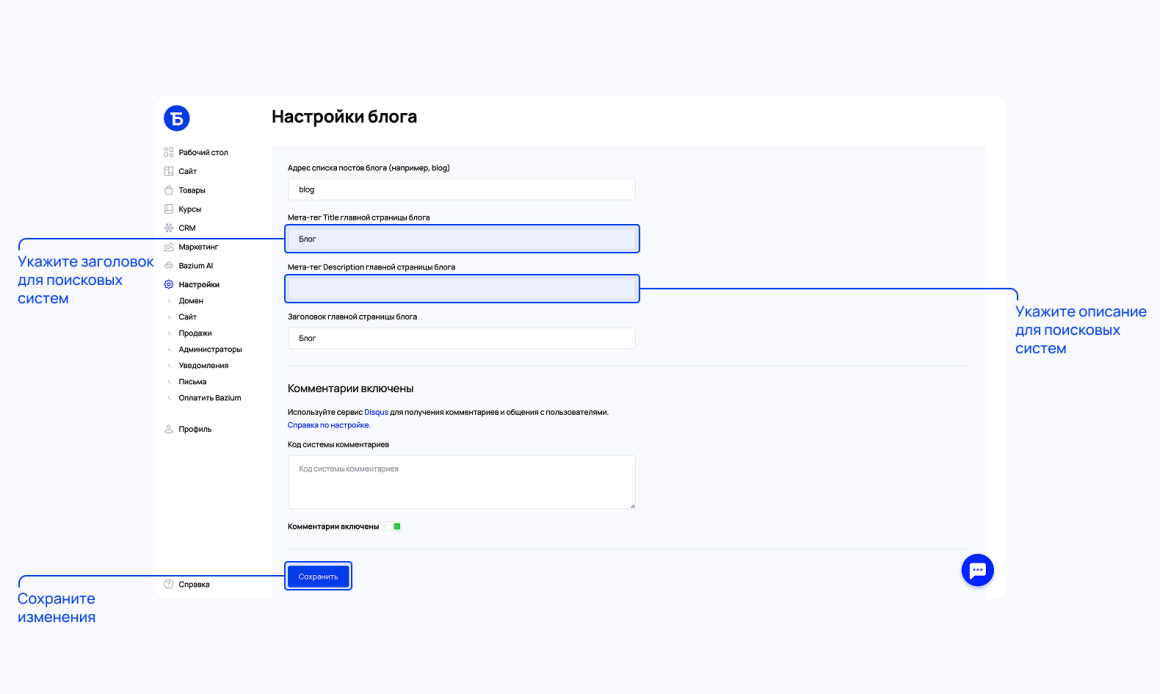This screenshot has height=694, width=1160.
Task: Toggle the Комментарии включены switch
Action: (x=393, y=527)
